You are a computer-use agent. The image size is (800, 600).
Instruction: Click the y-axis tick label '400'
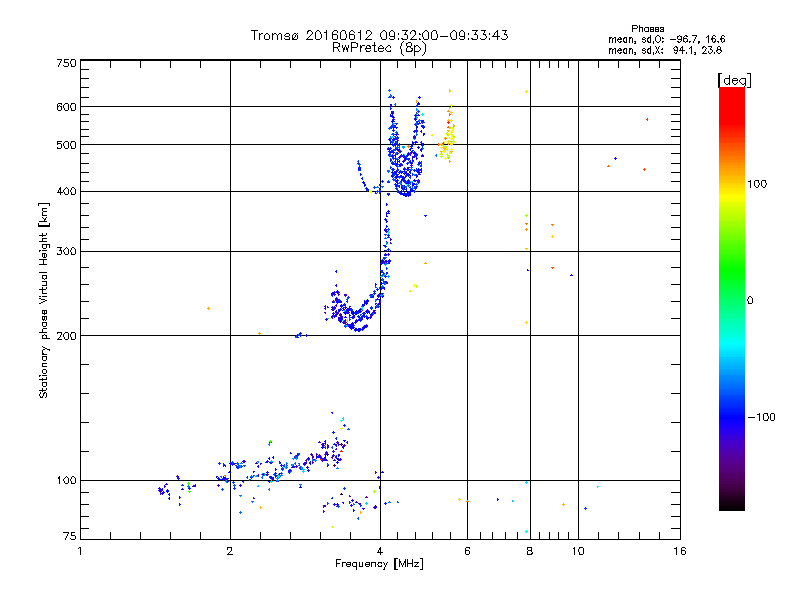tap(66, 192)
